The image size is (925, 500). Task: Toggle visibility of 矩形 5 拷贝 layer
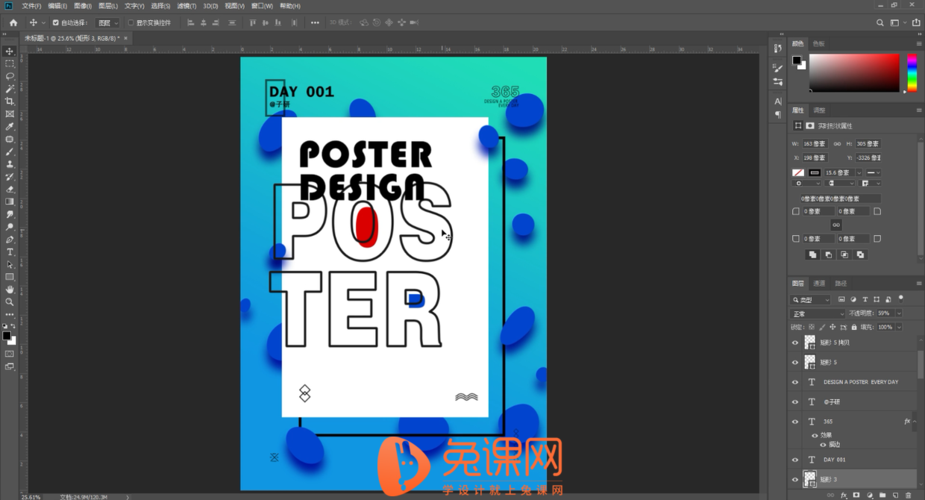[x=795, y=343]
